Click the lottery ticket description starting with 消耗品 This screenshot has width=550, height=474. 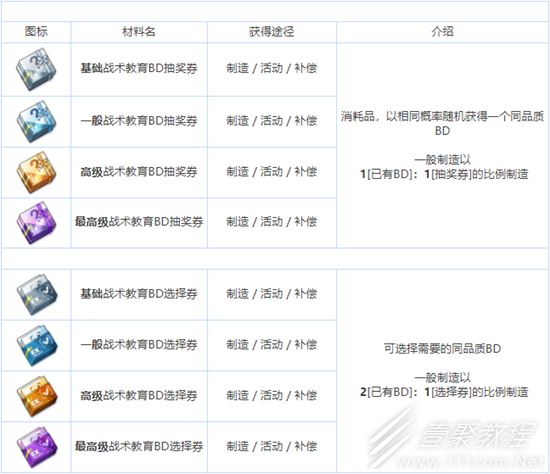coord(442,123)
